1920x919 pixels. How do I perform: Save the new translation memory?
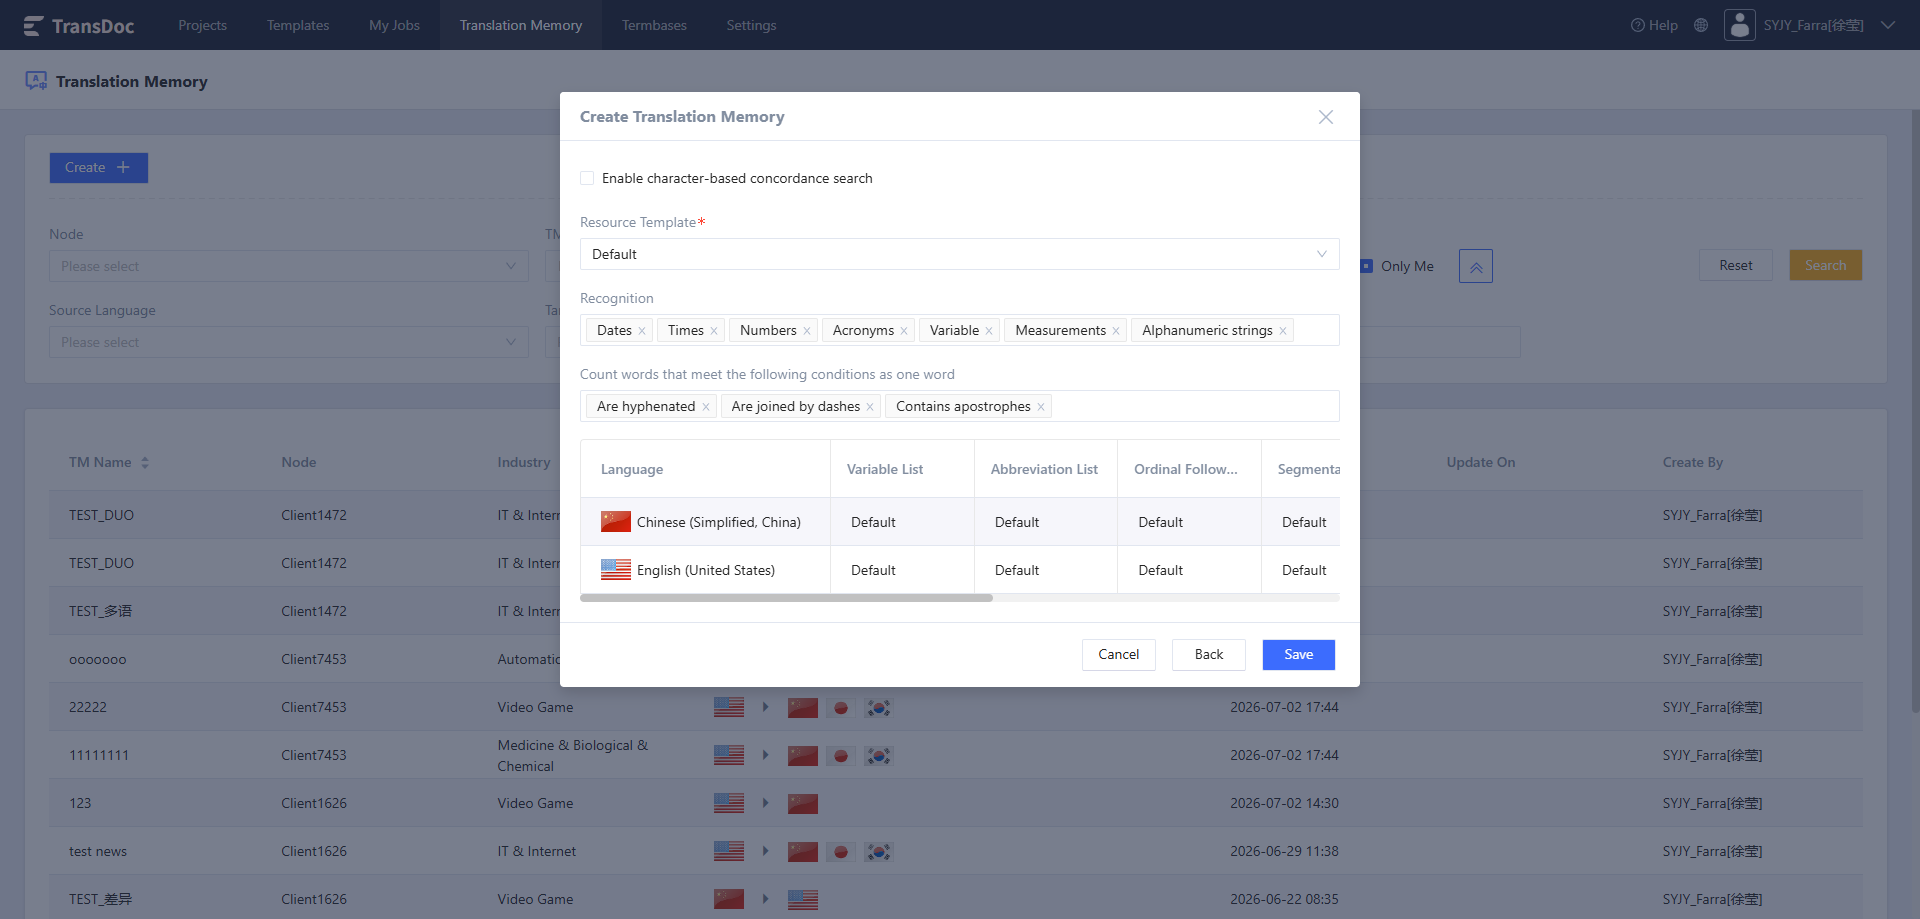click(x=1299, y=655)
